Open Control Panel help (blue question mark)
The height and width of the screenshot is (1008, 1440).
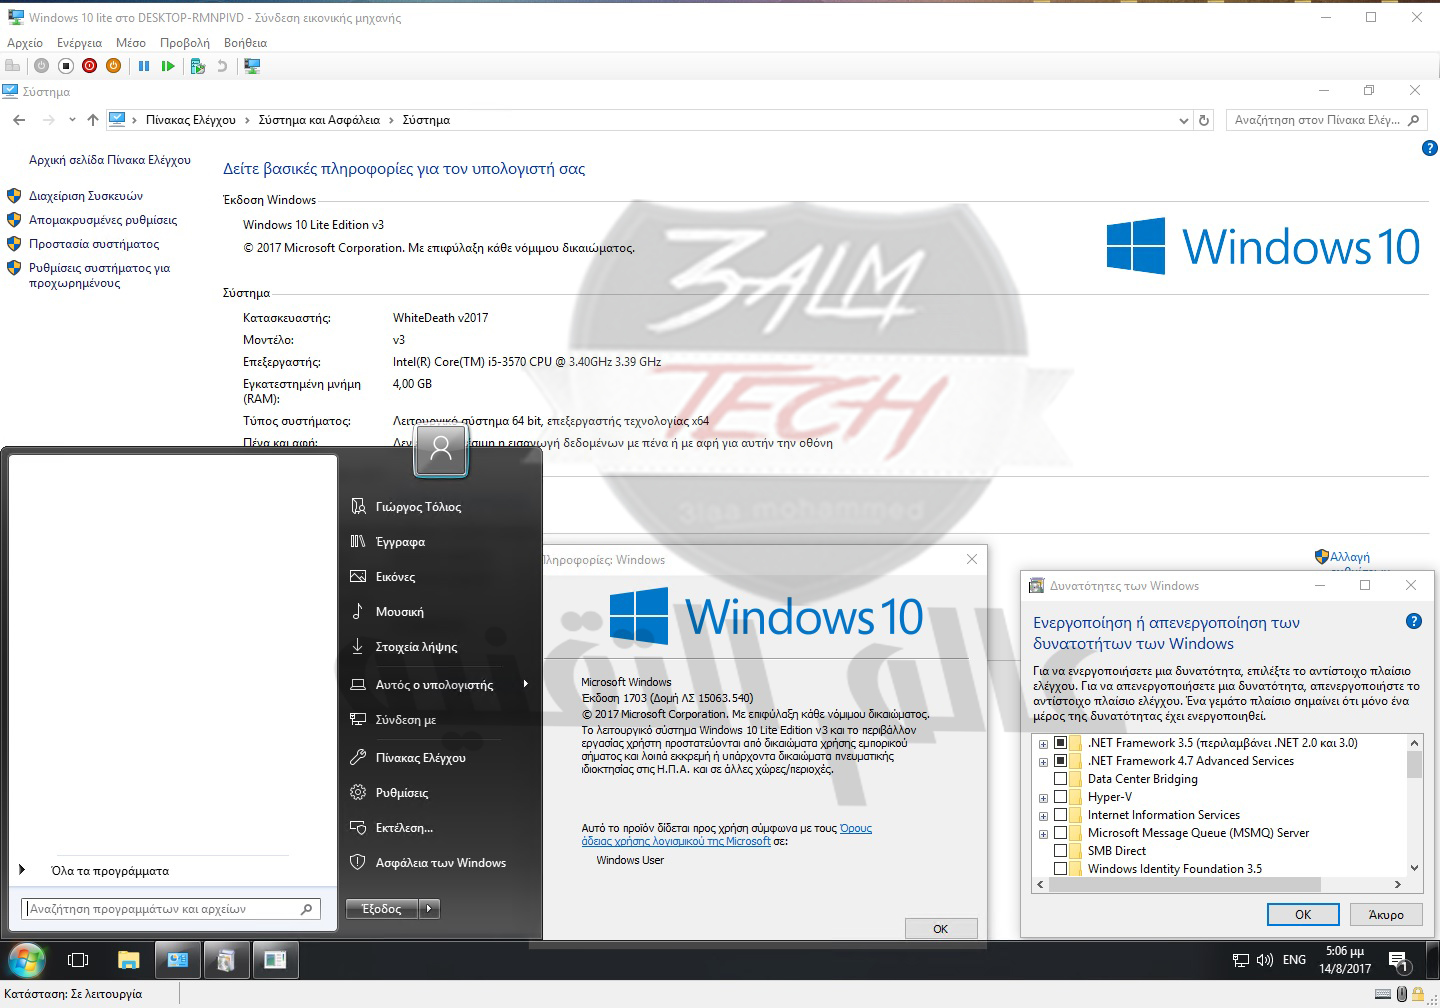1429,149
